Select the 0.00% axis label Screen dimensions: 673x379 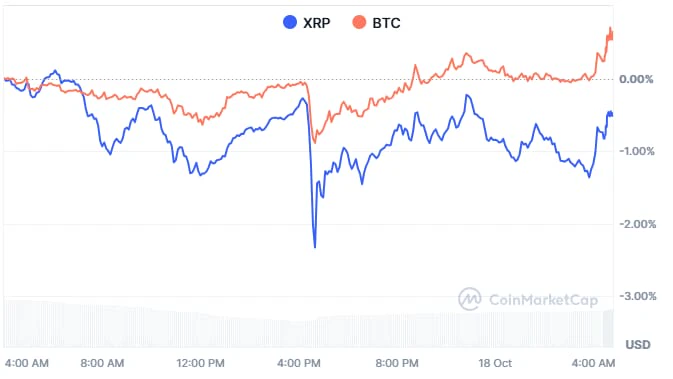click(x=636, y=79)
